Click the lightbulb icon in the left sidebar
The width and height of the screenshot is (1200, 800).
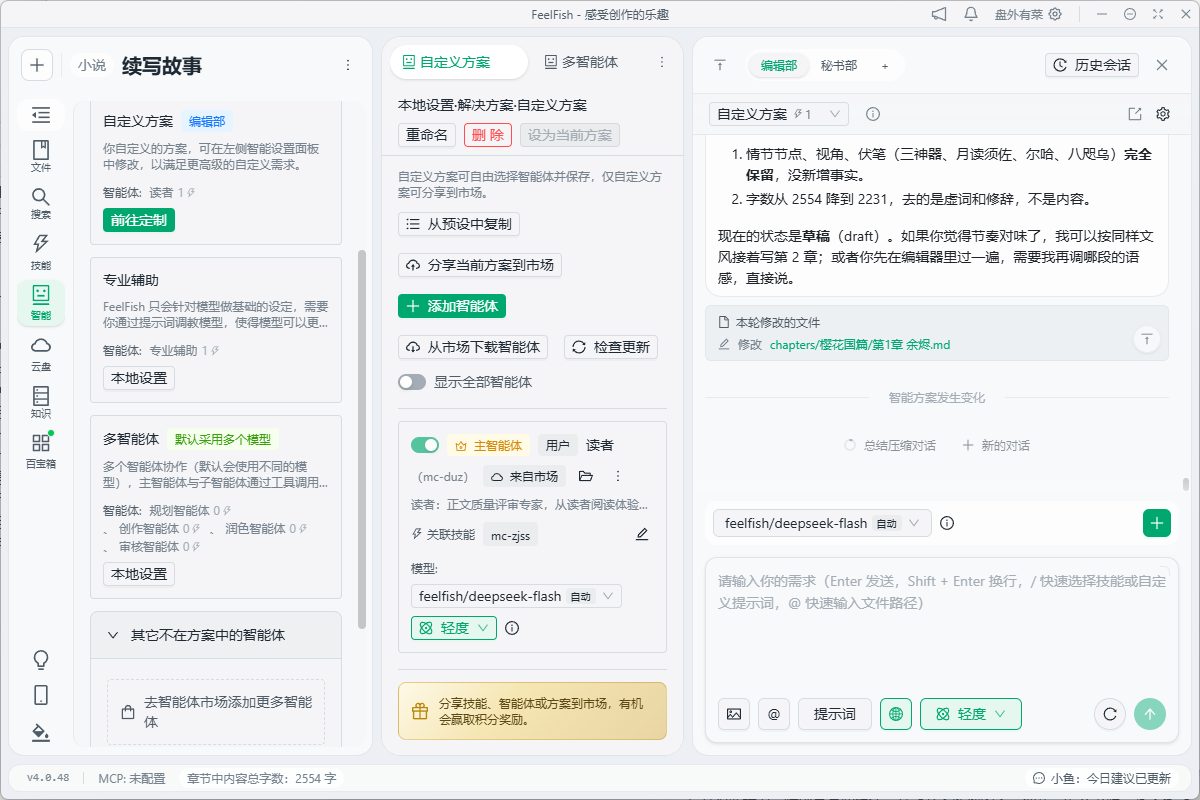coord(41,659)
